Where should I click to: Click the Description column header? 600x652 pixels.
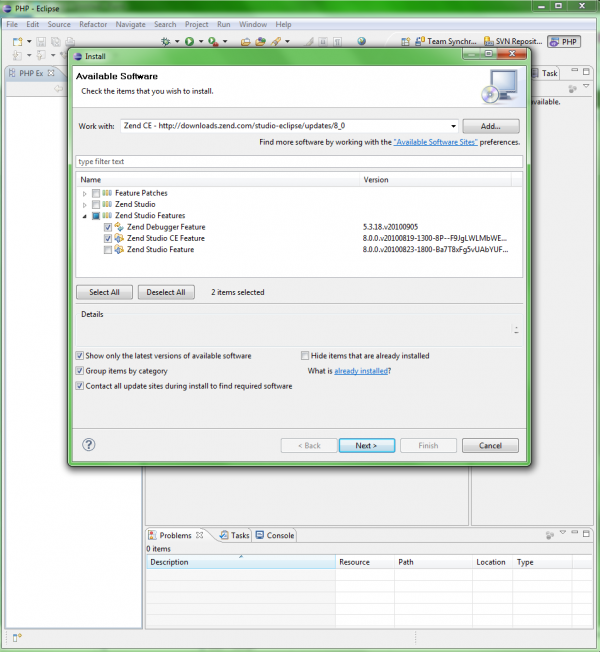click(241, 562)
